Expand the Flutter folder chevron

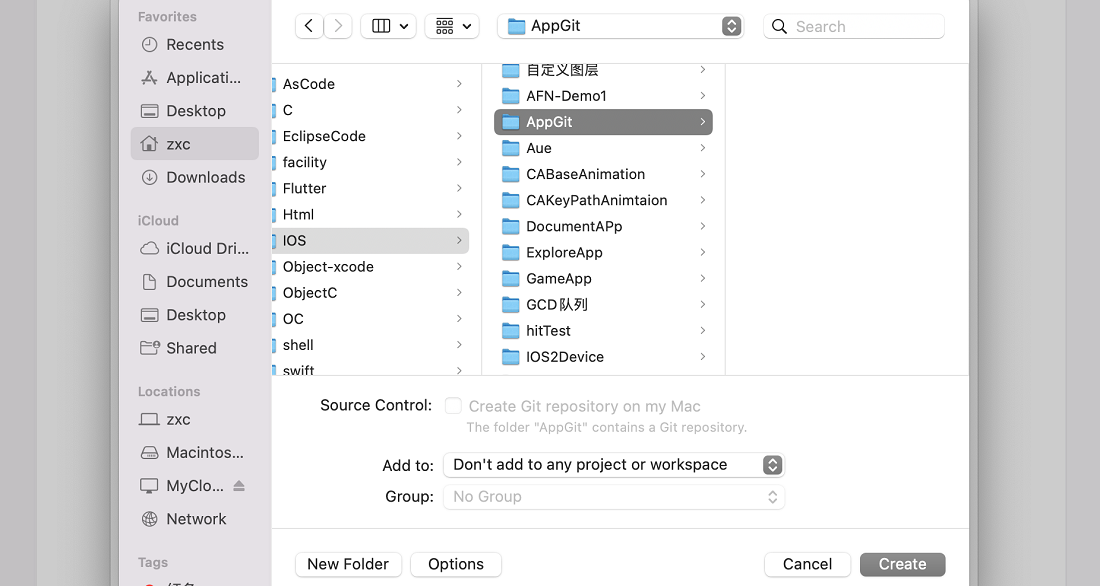459,188
